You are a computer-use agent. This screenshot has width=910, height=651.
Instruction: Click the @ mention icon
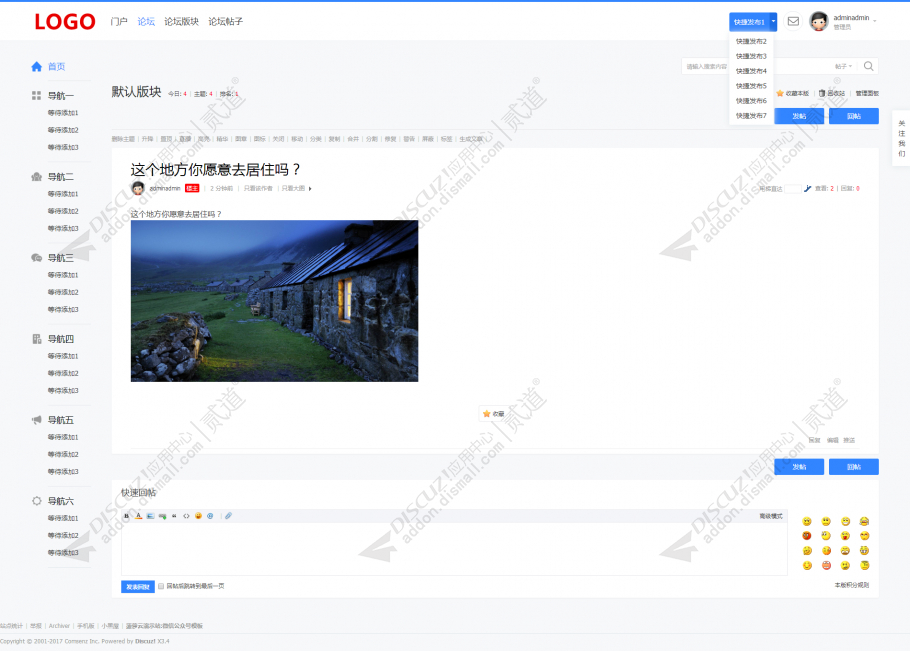coord(210,516)
